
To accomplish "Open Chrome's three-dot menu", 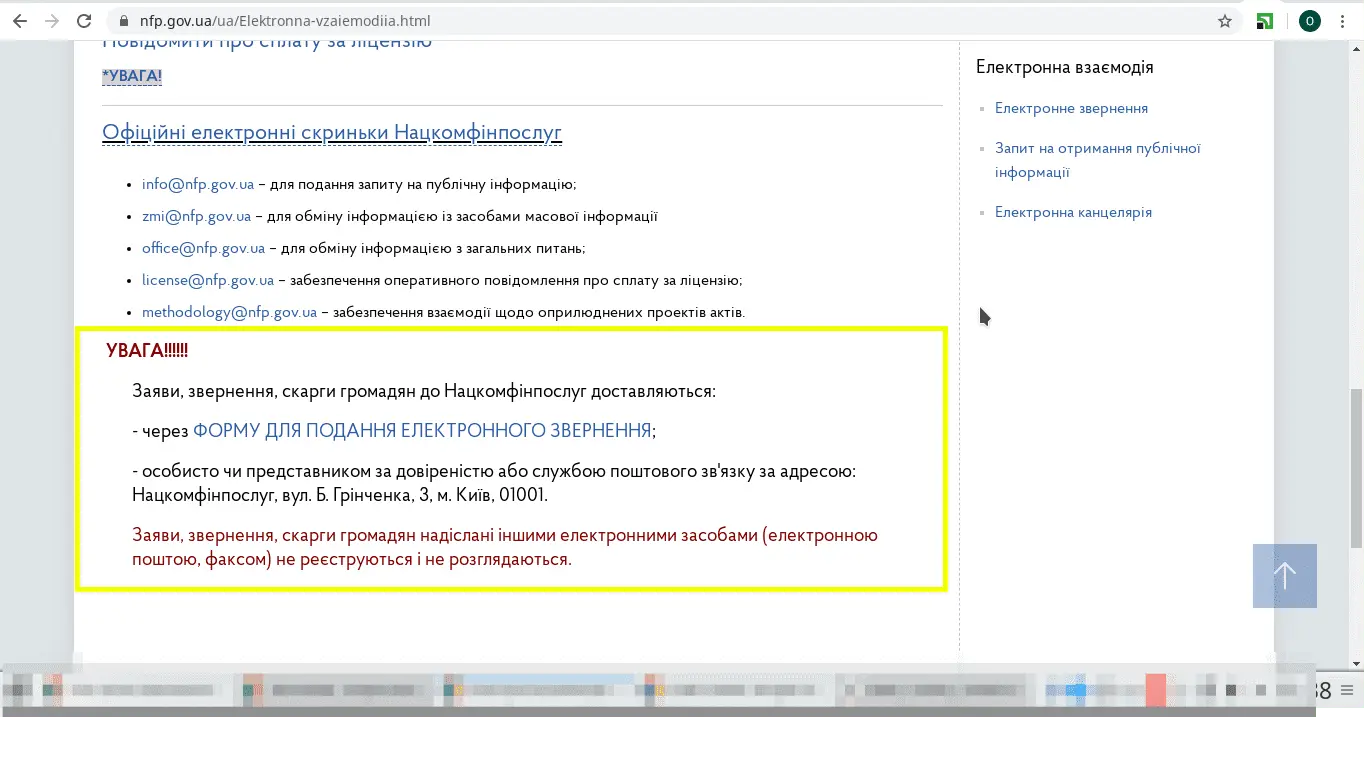I will (1343, 21).
